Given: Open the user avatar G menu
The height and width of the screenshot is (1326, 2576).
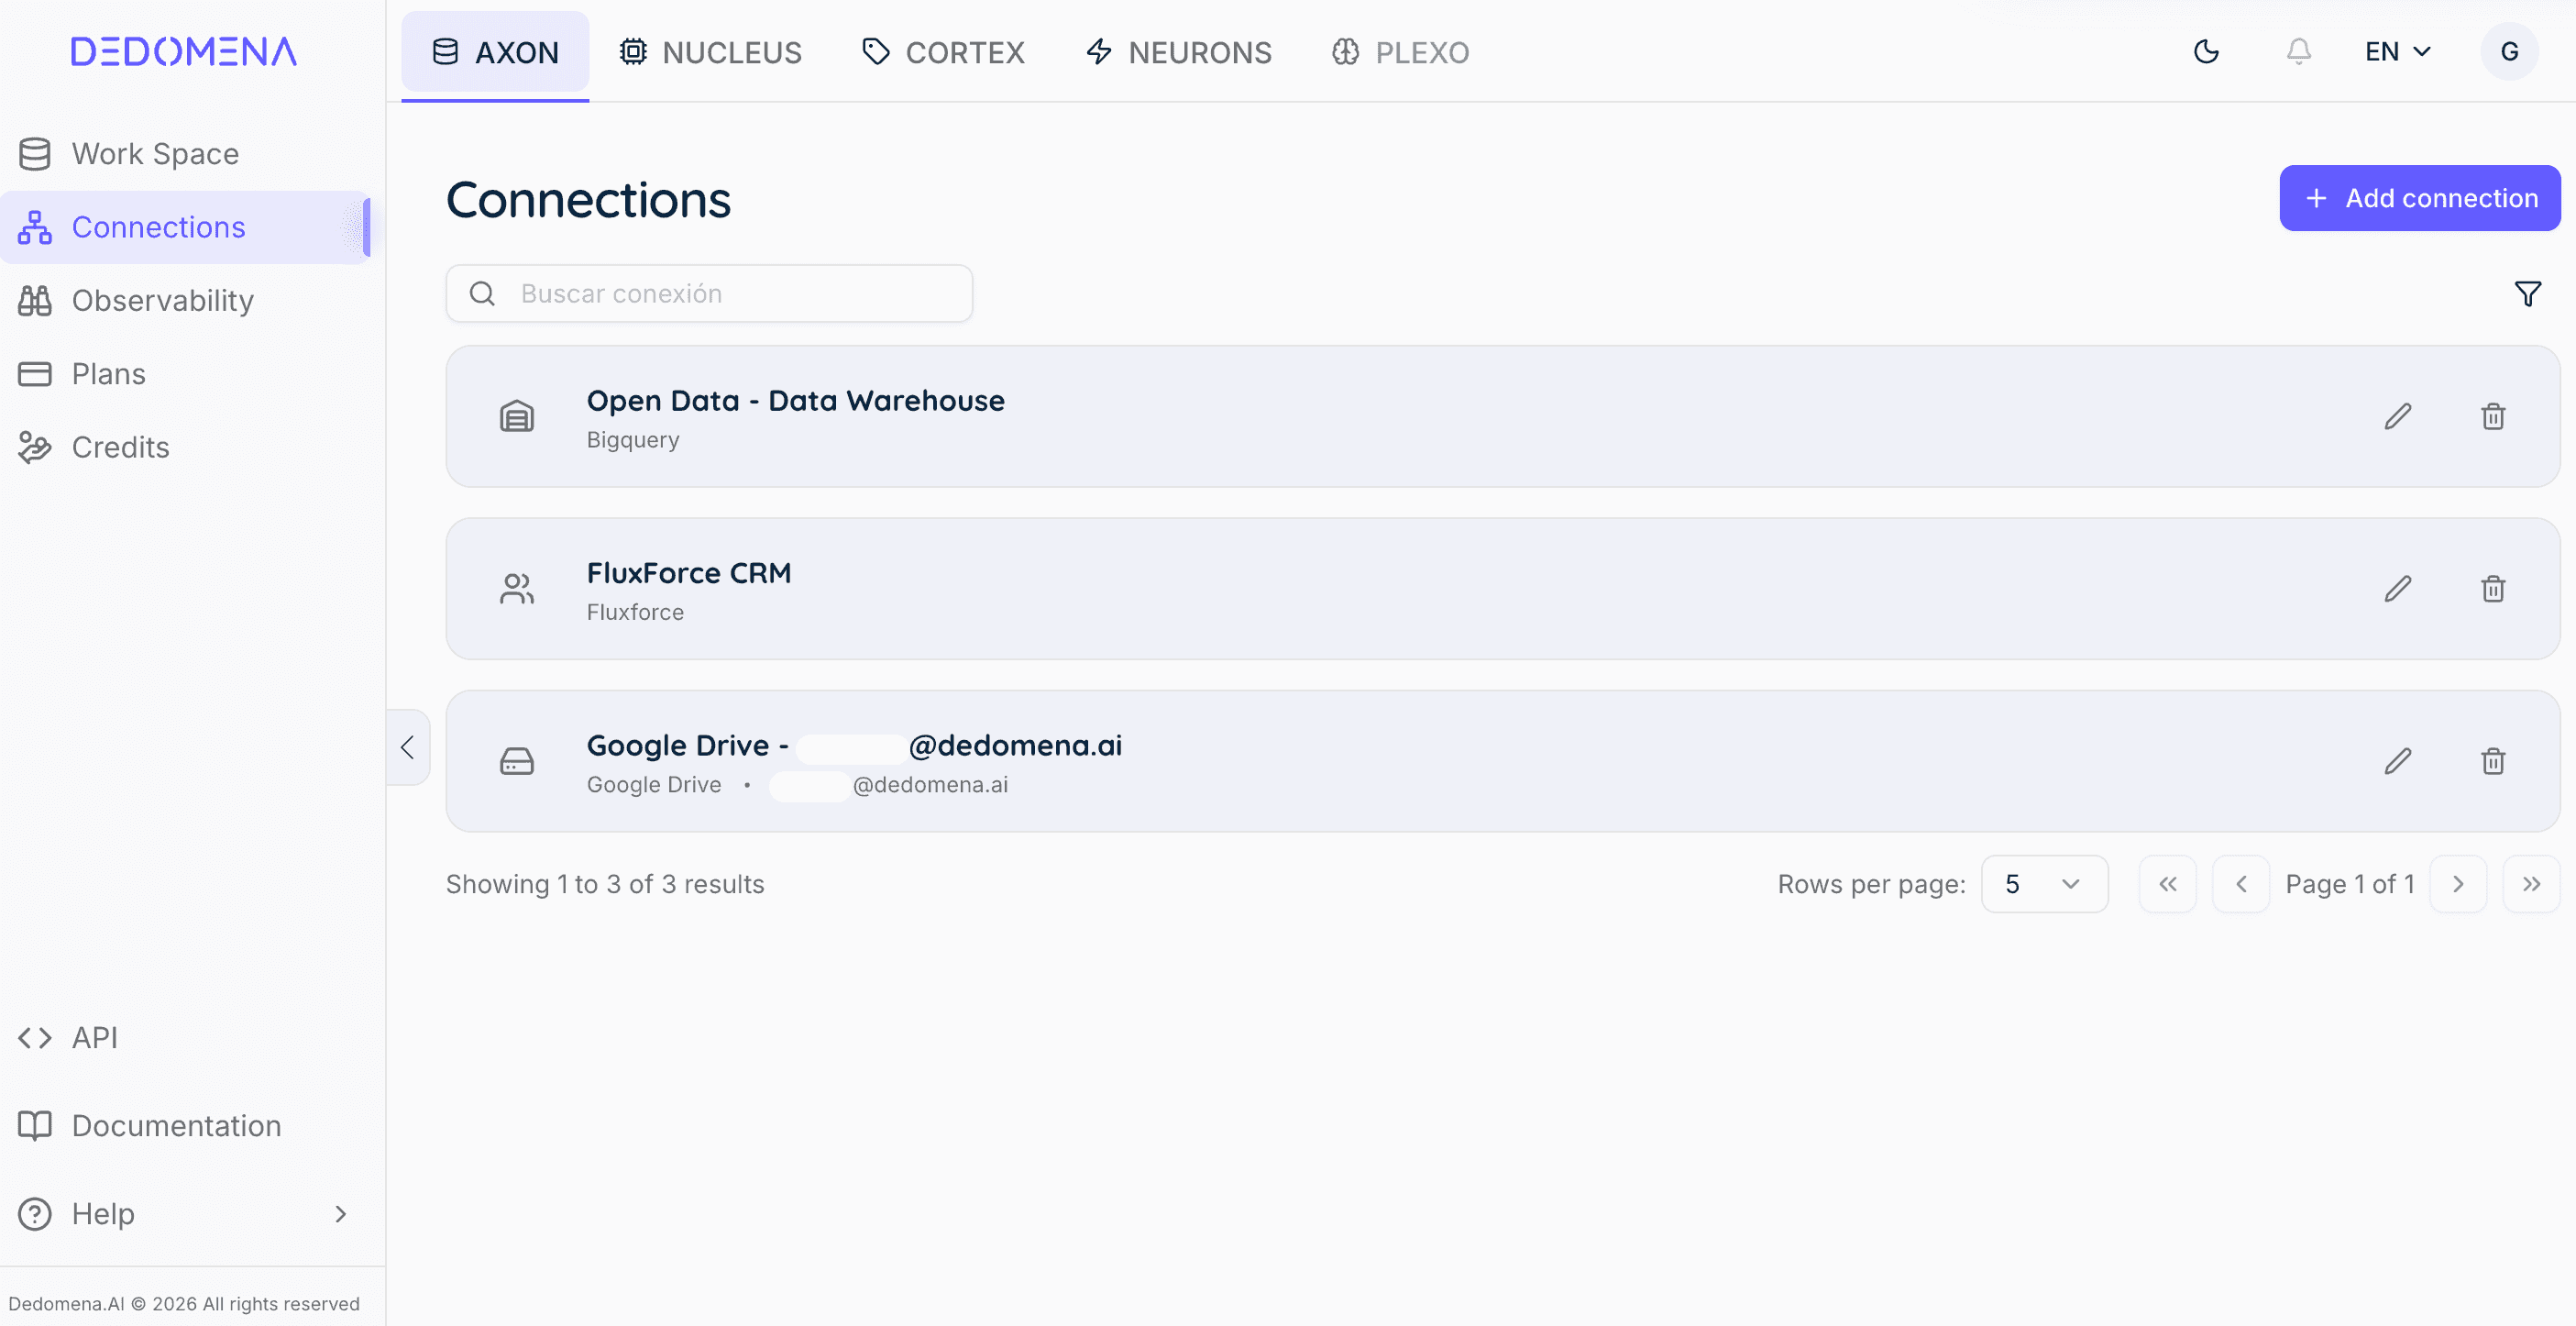Looking at the screenshot, I should coord(2509,51).
